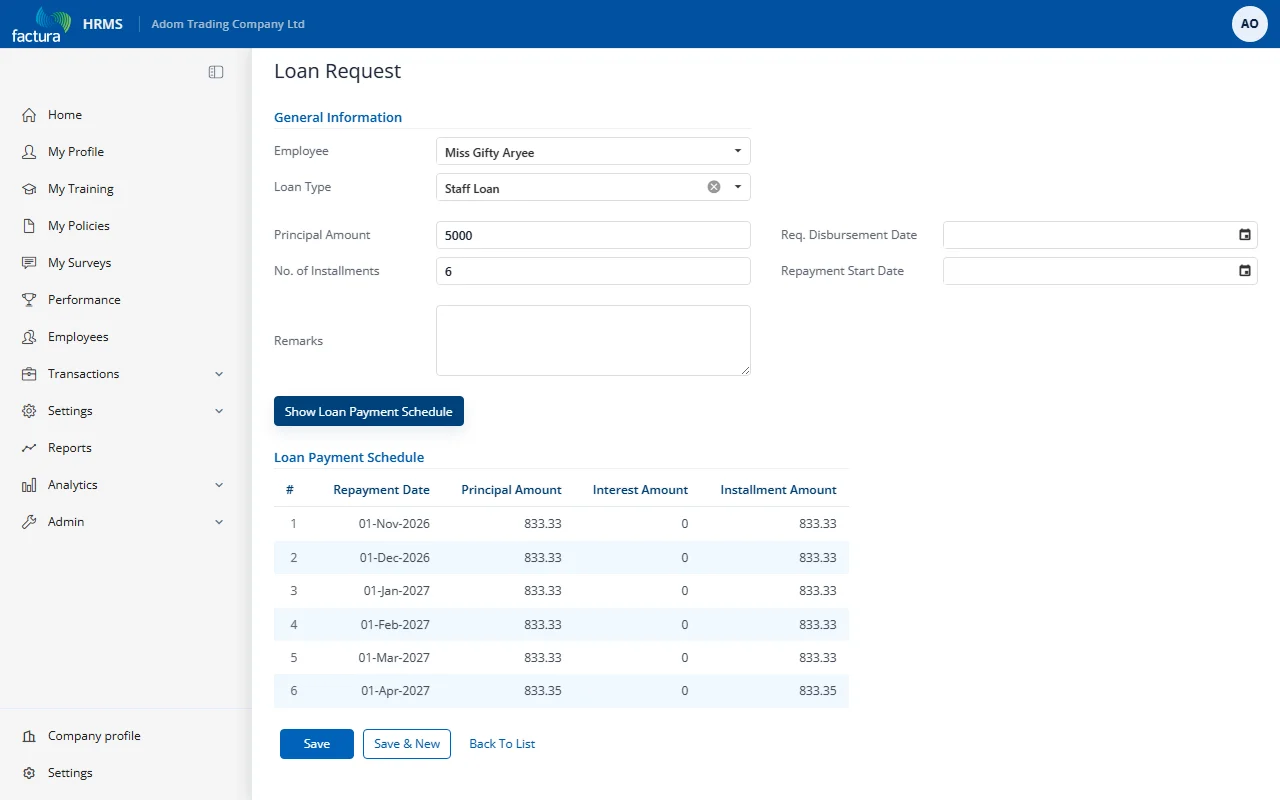Open Req. Disbursement Date calendar picker

click(x=1245, y=235)
